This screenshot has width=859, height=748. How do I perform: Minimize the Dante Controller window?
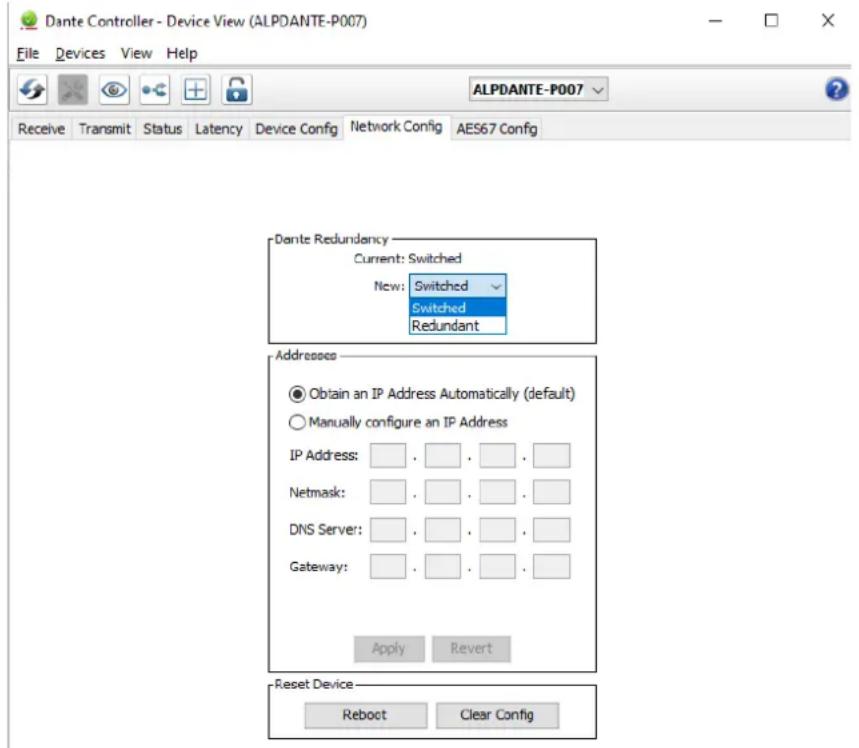pyautogui.click(x=715, y=21)
